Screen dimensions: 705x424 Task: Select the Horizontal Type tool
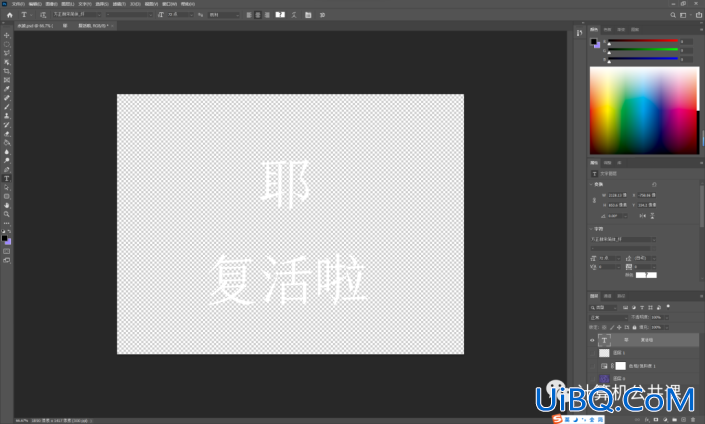tap(7, 179)
